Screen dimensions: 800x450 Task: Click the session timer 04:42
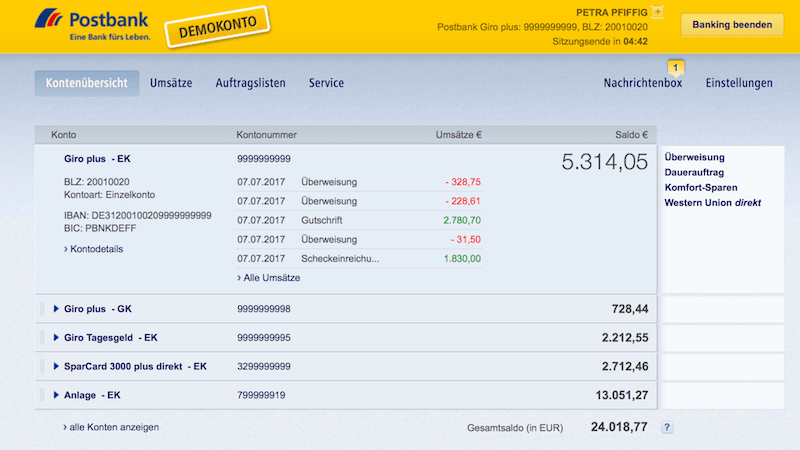pos(635,41)
